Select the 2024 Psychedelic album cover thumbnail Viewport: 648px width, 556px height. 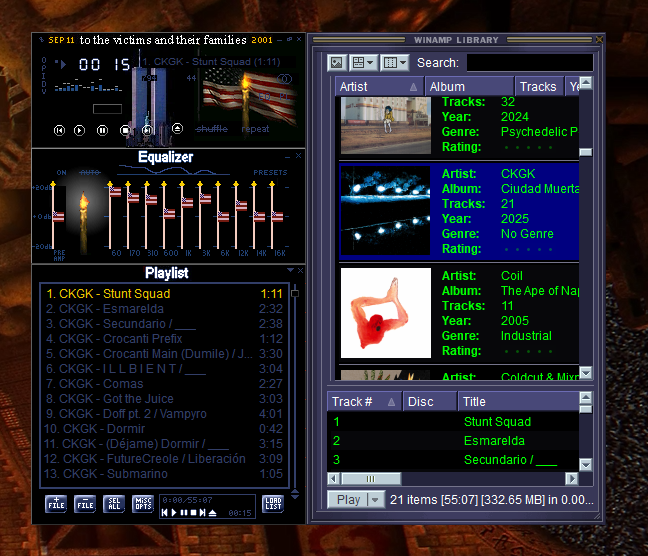(386, 125)
